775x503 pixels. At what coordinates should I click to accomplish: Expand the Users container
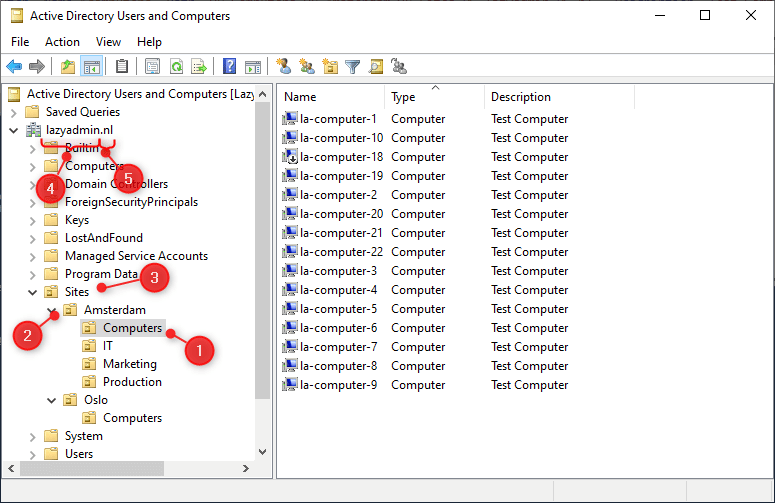[x=33, y=455]
